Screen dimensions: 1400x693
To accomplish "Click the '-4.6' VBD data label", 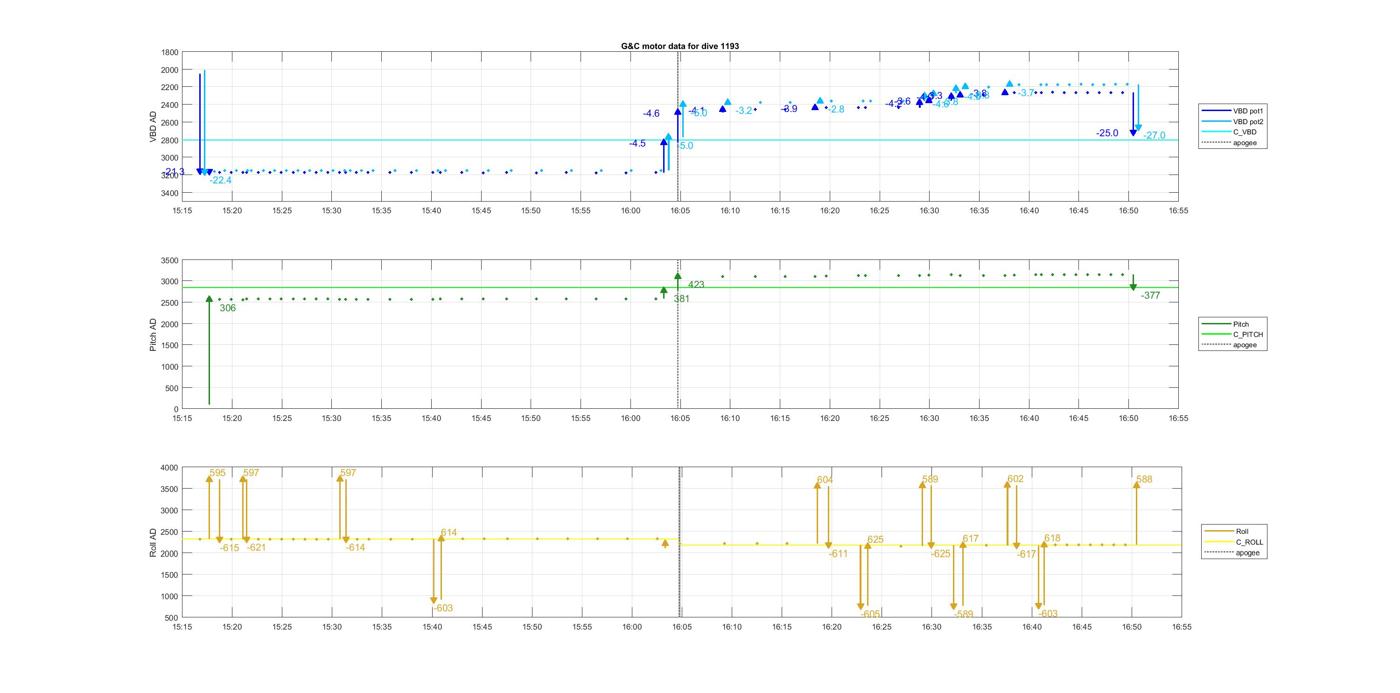I will pyautogui.click(x=651, y=114).
